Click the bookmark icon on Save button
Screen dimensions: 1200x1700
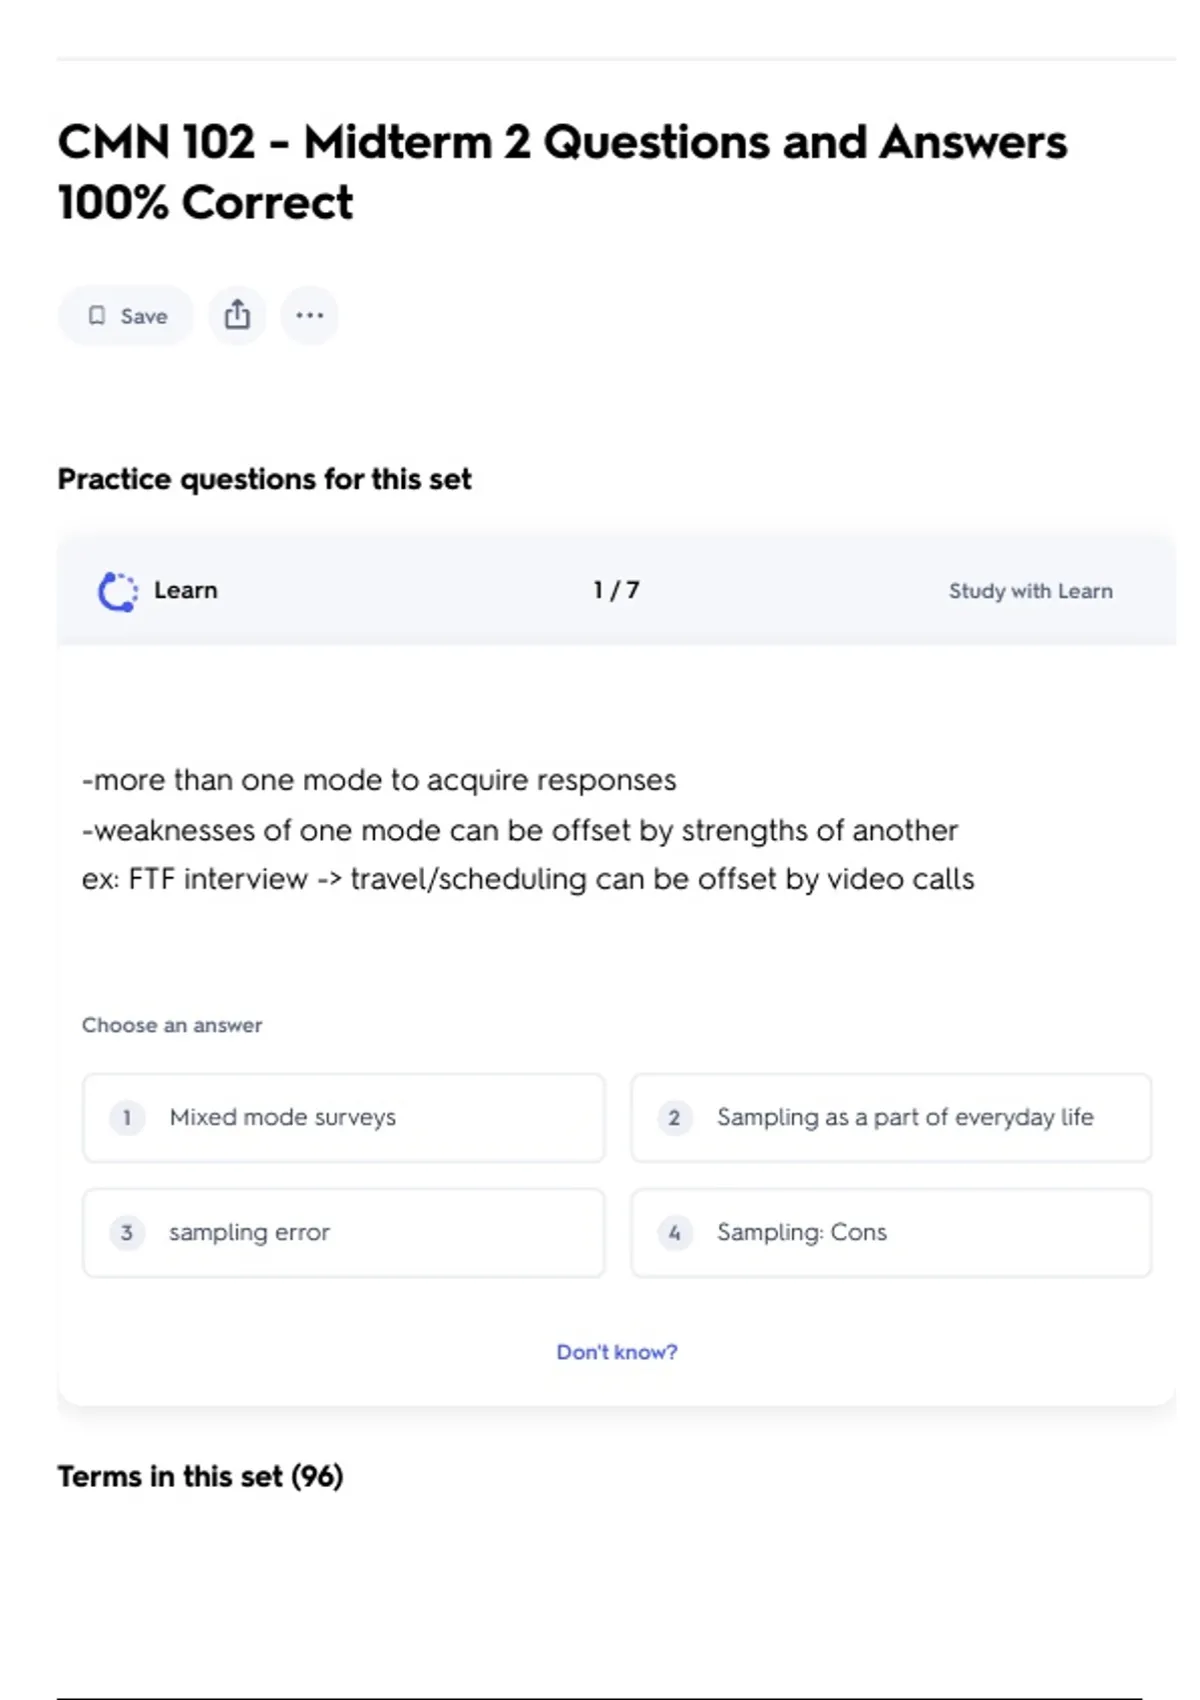tap(97, 316)
